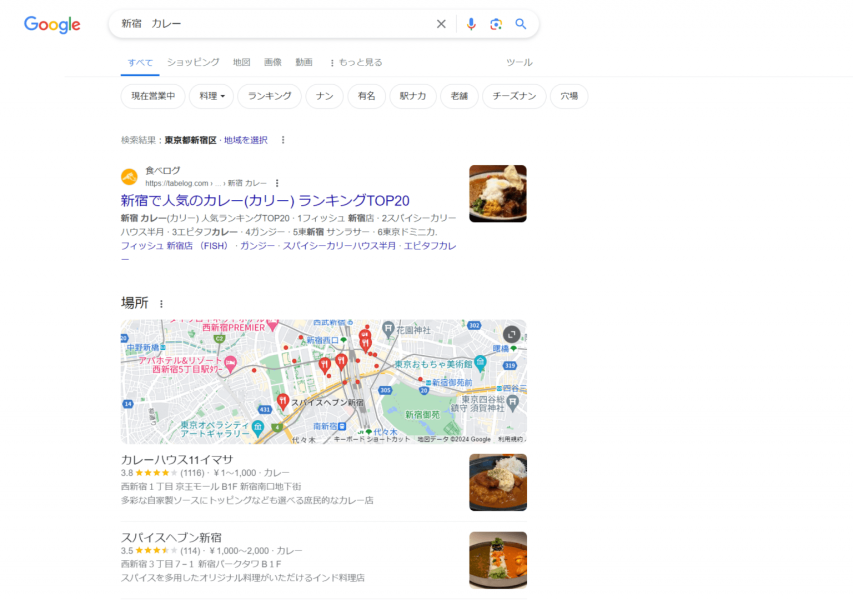Open the ガンジー sitelink
The width and height of the screenshot is (853, 600).
pyautogui.click(x=257, y=246)
